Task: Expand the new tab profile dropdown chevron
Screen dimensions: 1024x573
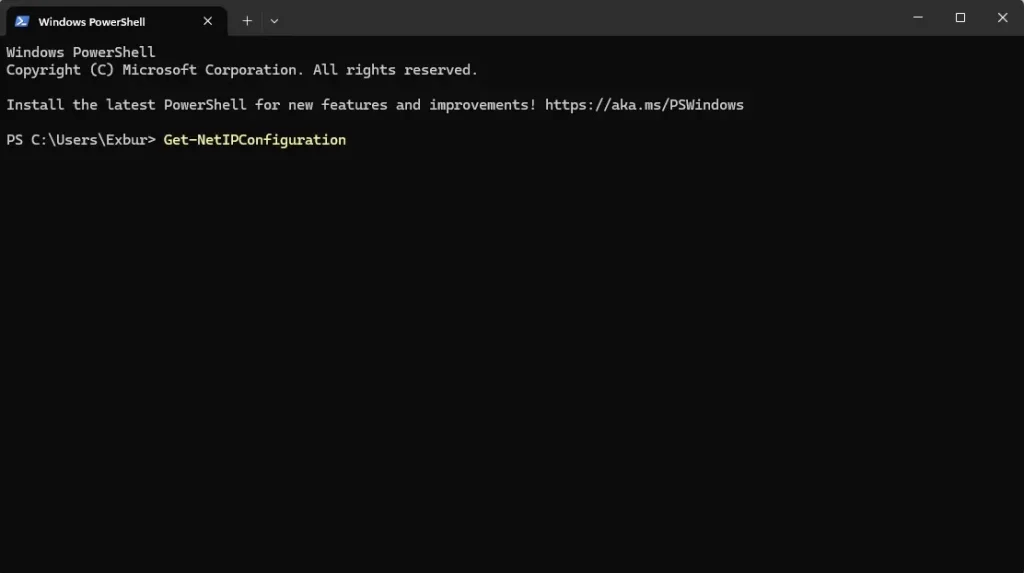Action: (274, 21)
